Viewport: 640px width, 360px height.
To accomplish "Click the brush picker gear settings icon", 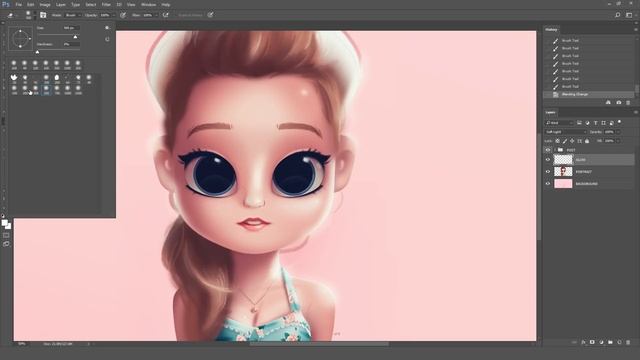I will [107, 28].
